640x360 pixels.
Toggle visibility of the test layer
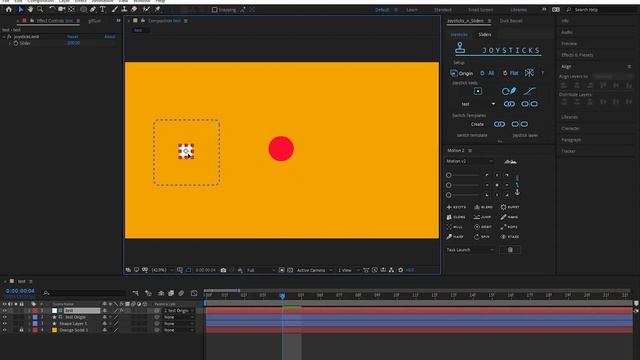point(4,311)
